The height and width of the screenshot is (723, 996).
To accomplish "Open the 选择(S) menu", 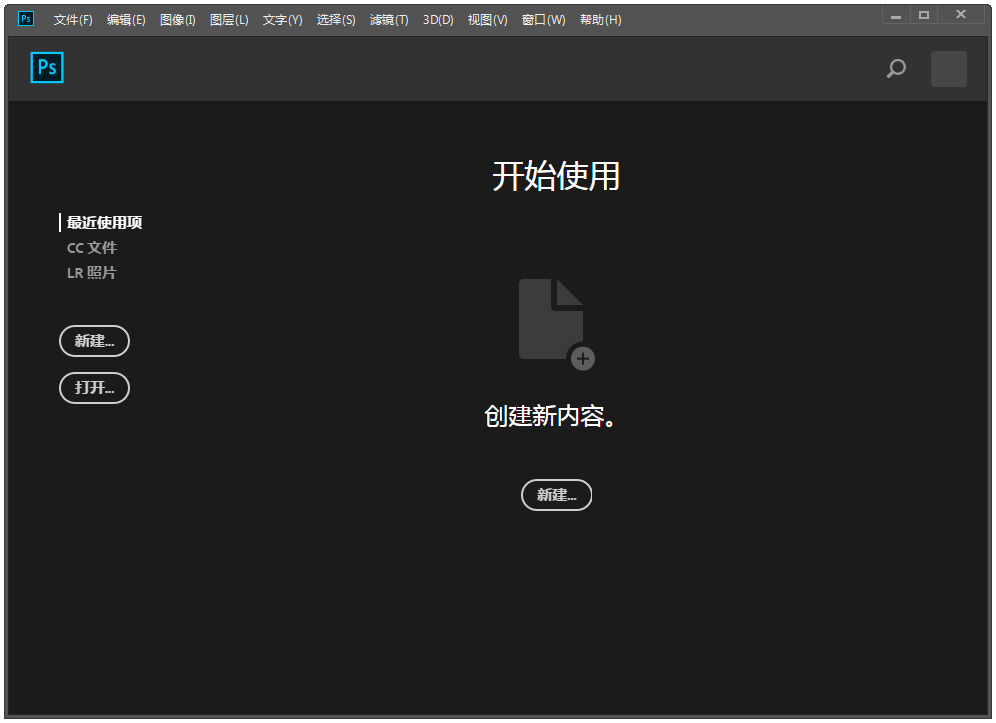I will 336,20.
